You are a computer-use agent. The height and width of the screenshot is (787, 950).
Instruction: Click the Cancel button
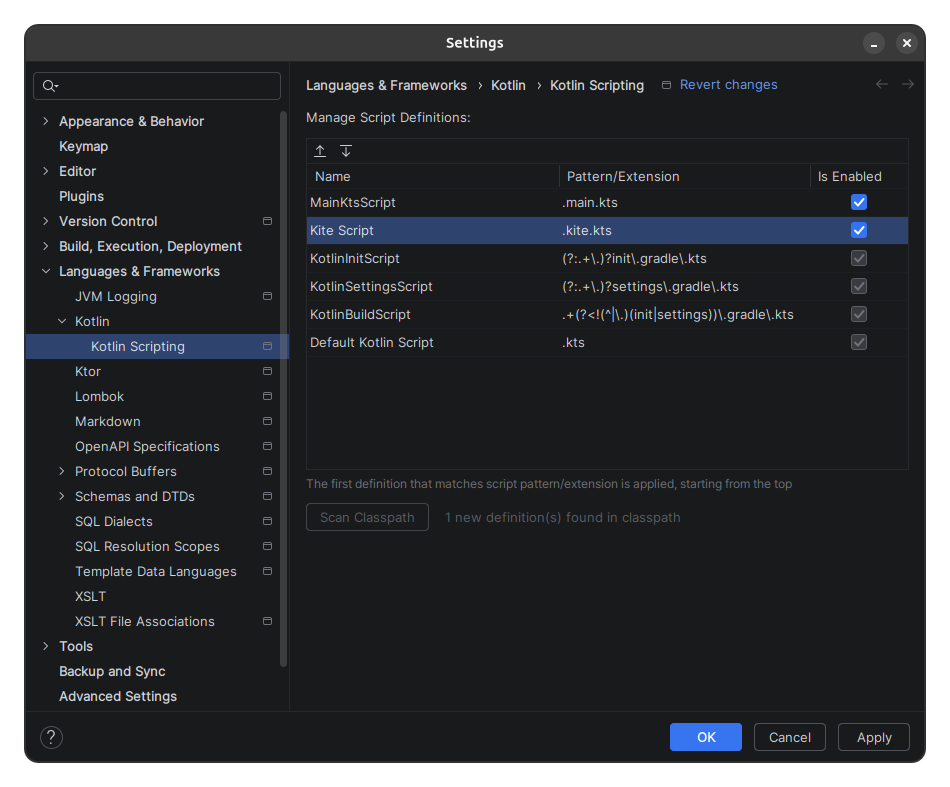click(x=789, y=737)
